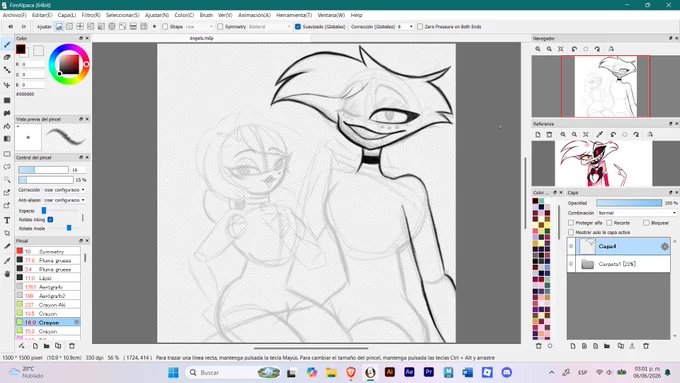Click the Redo arrow in toolbar
680x383 pixels.
[24, 27]
